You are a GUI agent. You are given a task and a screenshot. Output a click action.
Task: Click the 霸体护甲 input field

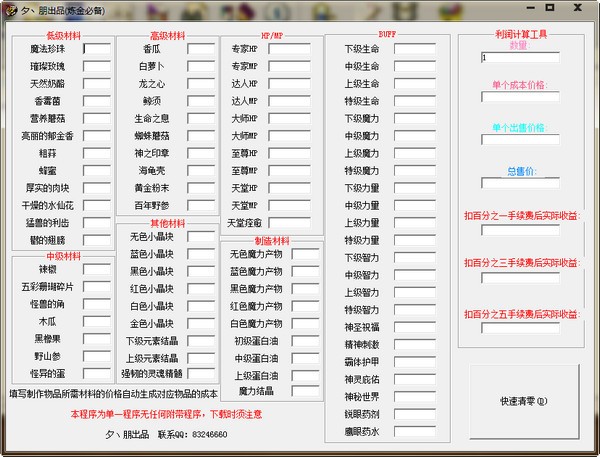(x=415, y=362)
